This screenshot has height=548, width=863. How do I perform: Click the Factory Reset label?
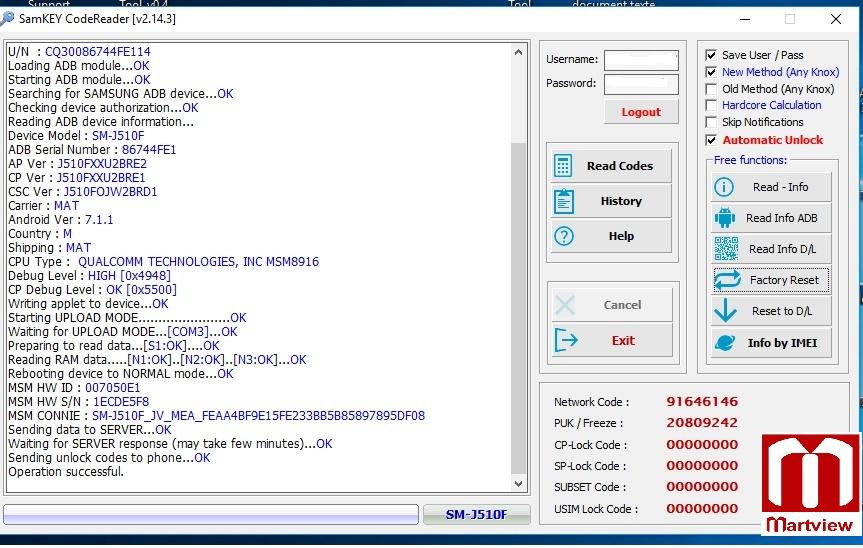pos(784,280)
